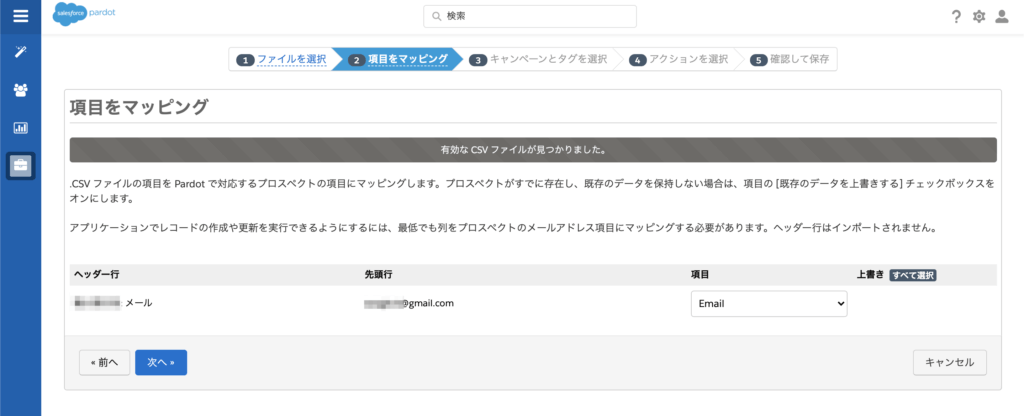
Task: Click the Salesforce Pardot logo
Action: click(84, 16)
